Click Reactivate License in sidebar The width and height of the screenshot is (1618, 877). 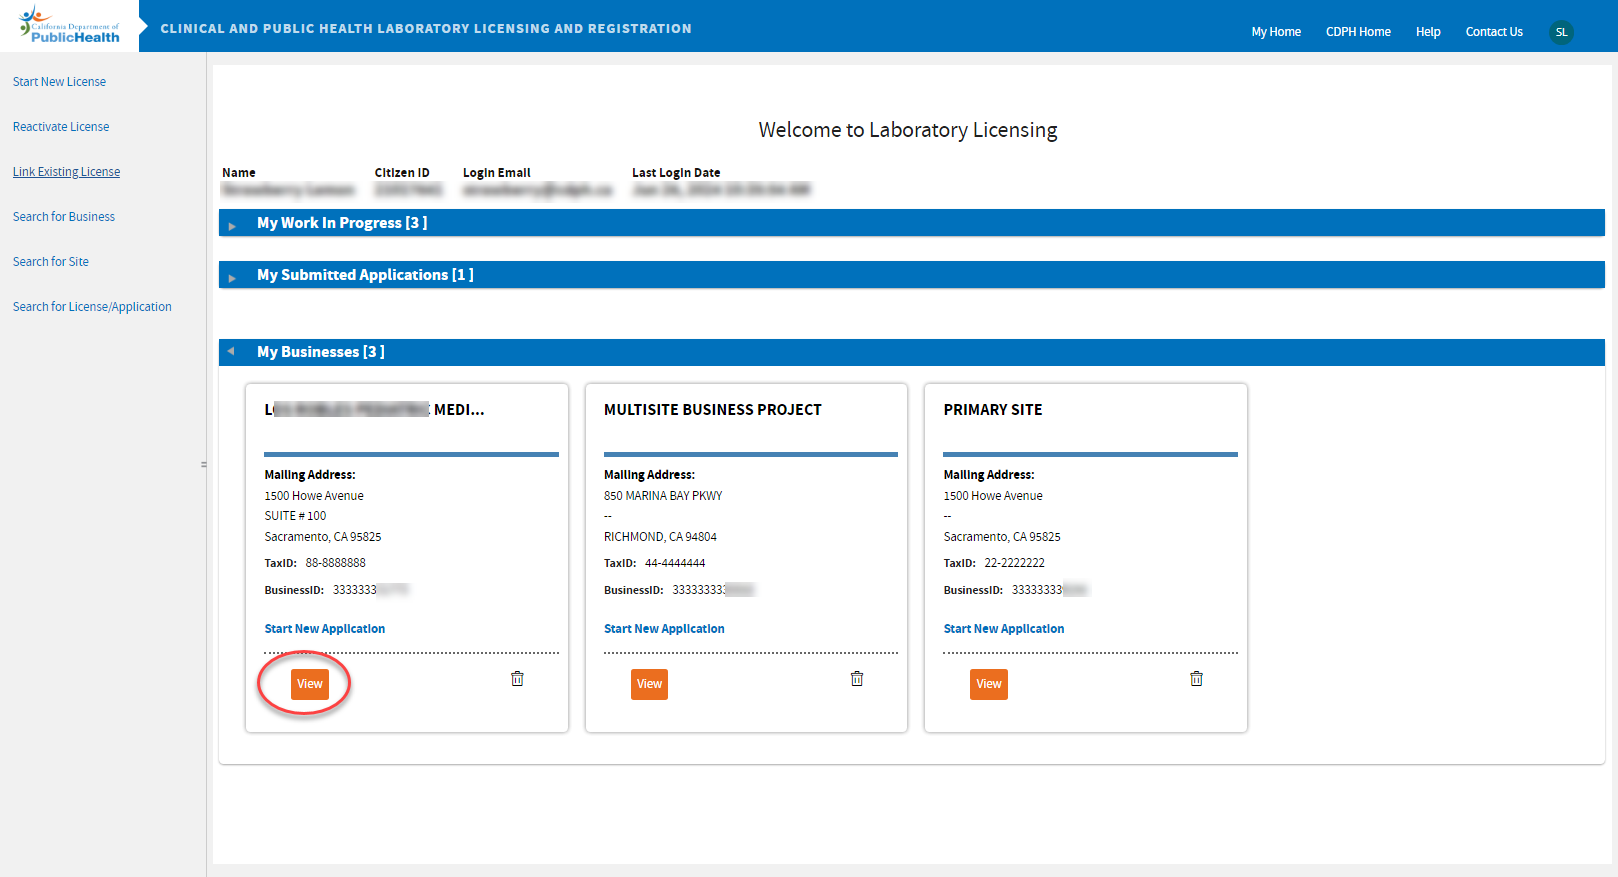coord(61,127)
